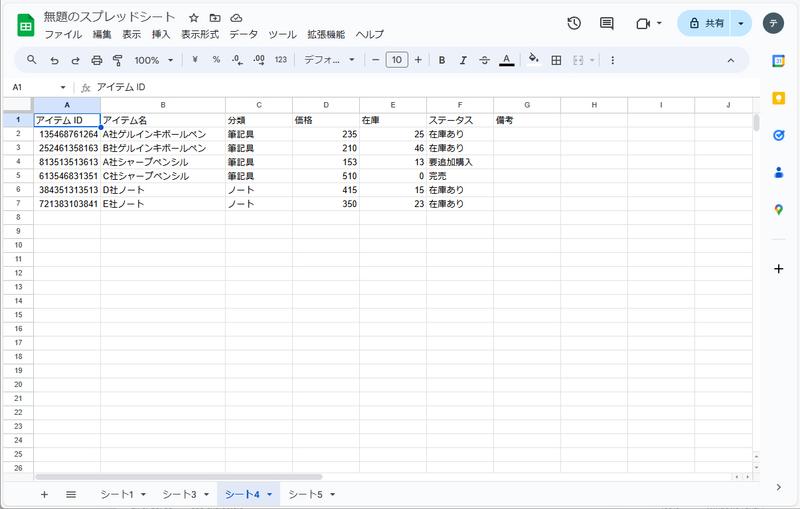Screen dimensions: 800x509
Task: Open the comments speech bubble icon
Action: coord(606,23)
